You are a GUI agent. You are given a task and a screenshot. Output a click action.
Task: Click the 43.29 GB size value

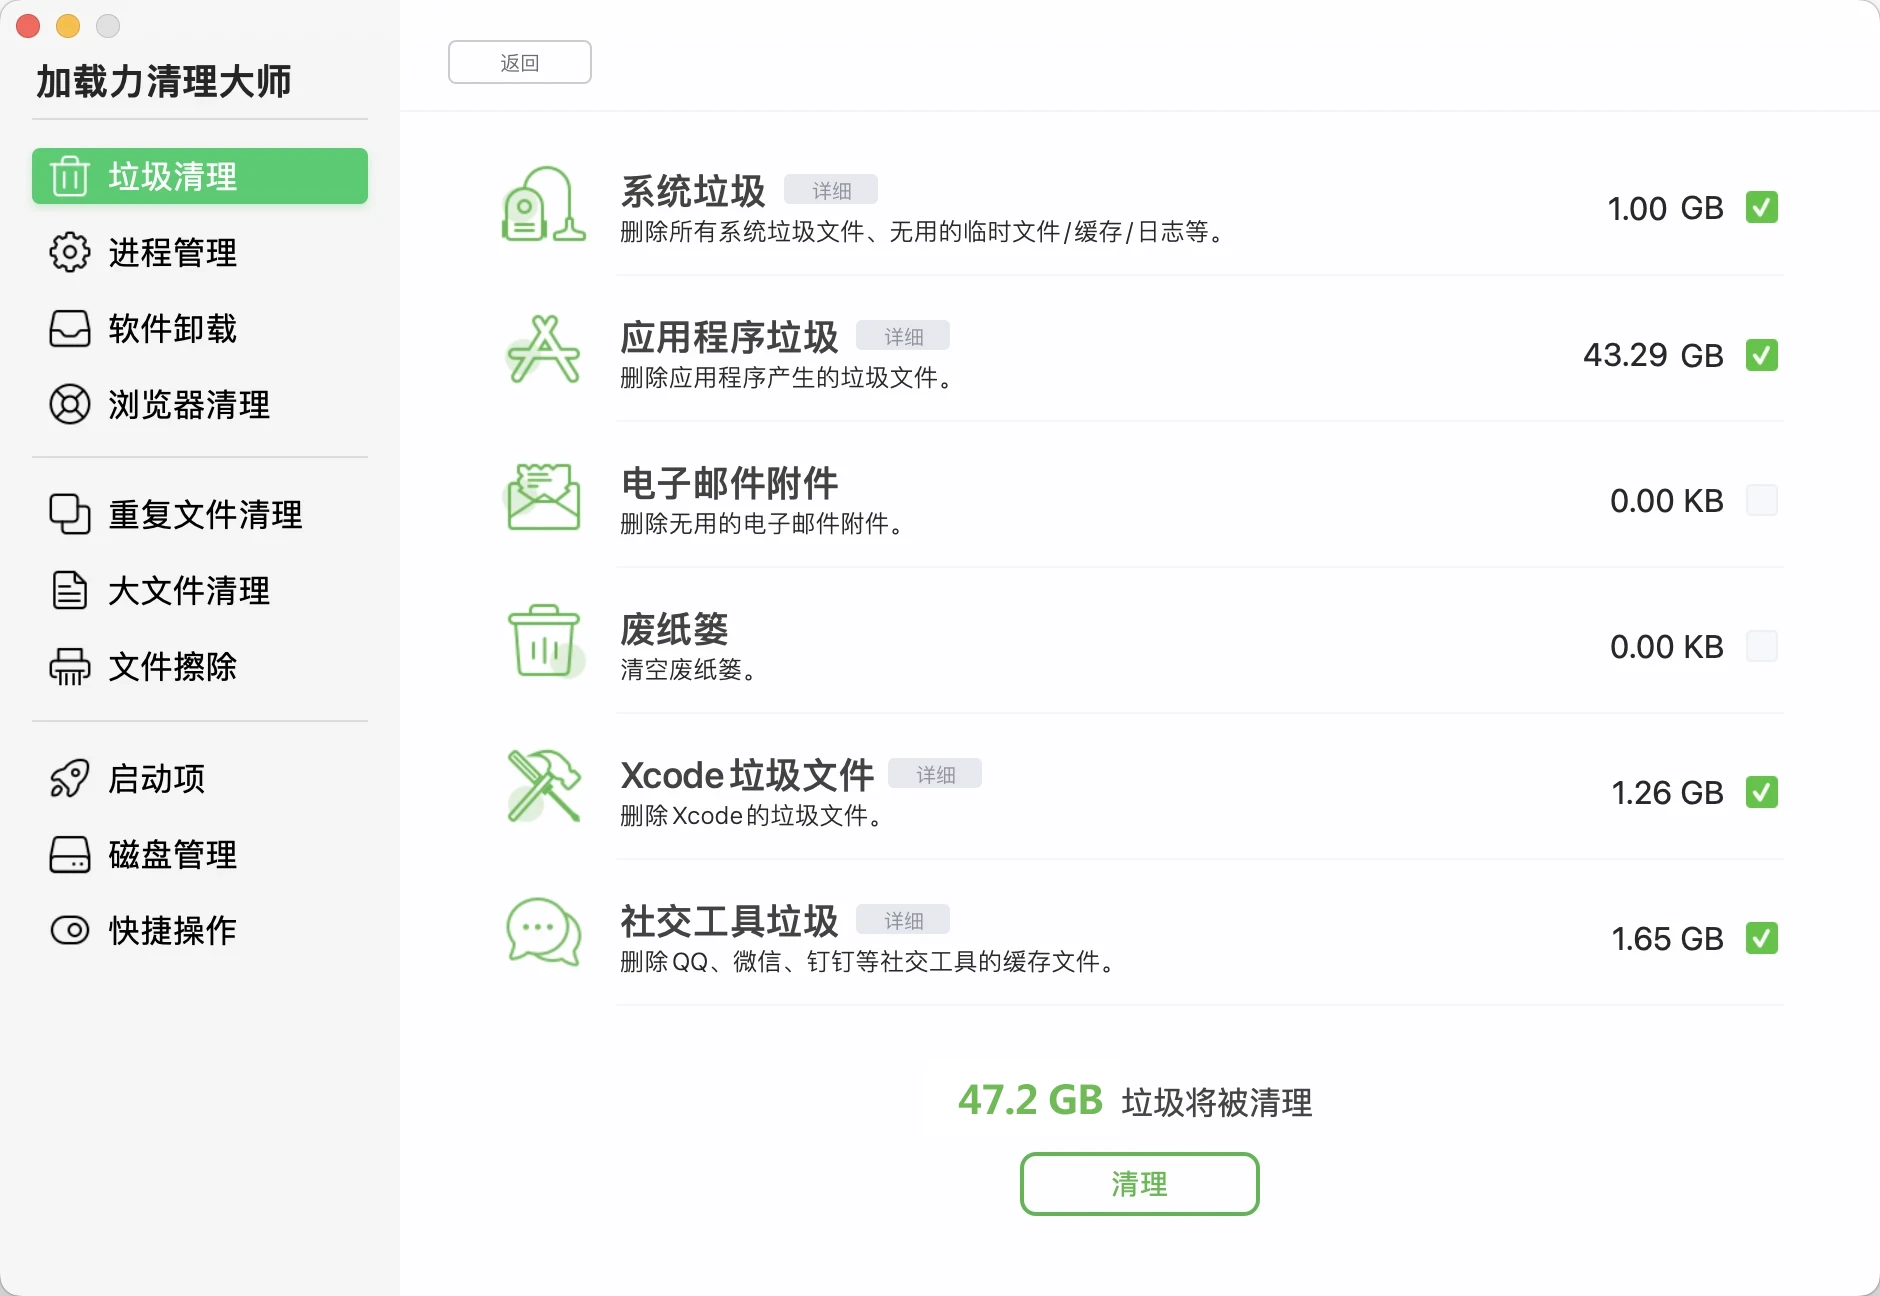pyautogui.click(x=1653, y=355)
